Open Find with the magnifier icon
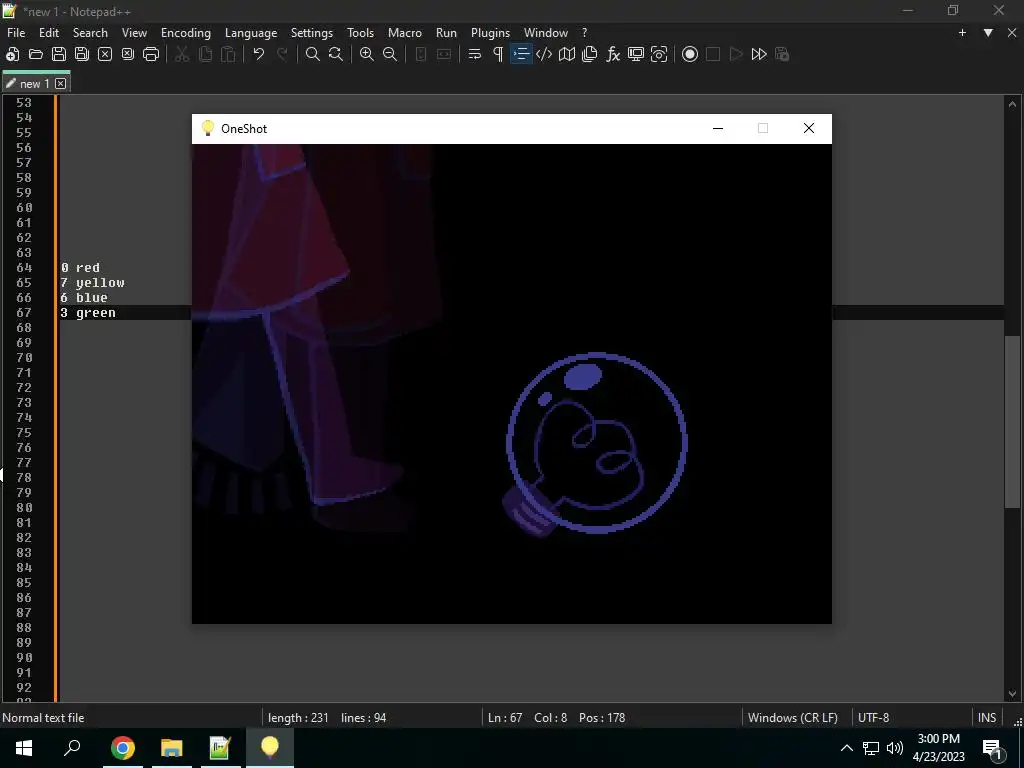Screen dimensions: 1024x768 [x=313, y=54]
